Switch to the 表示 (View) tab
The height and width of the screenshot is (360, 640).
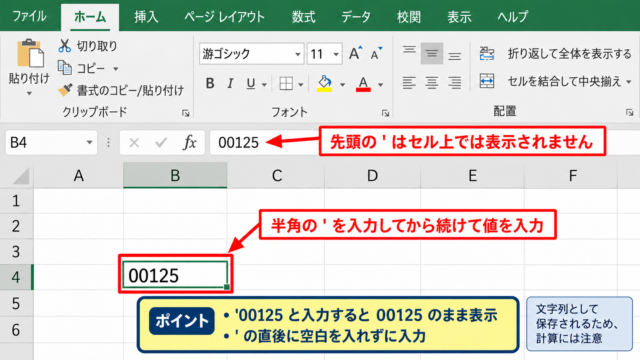(x=459, y=17)
